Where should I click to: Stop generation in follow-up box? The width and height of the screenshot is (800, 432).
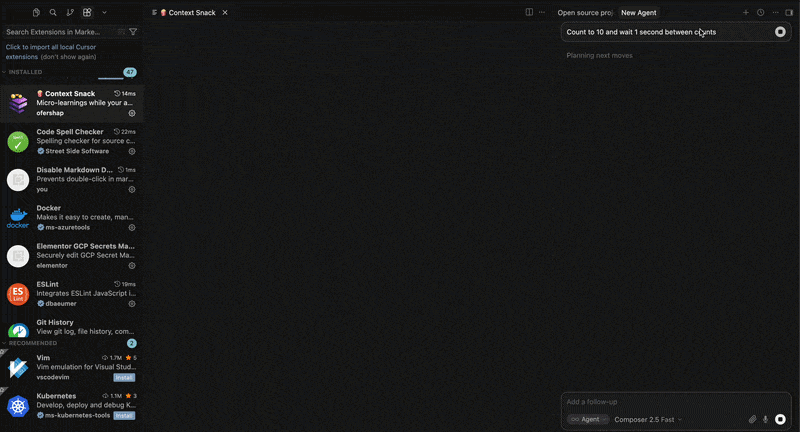tap(780, 419)
